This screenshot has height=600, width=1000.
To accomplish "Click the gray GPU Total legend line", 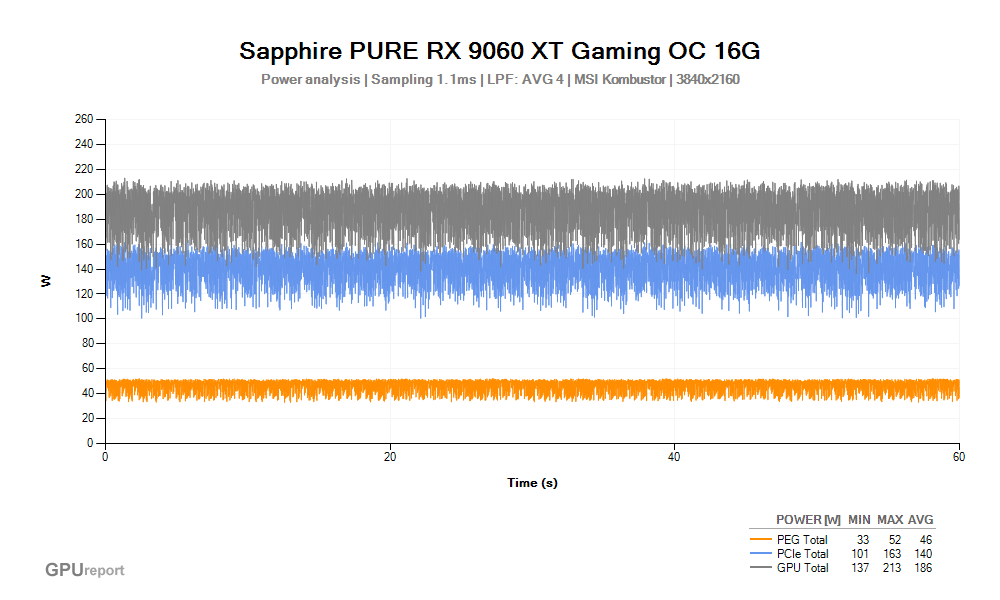I will (761, 567).
